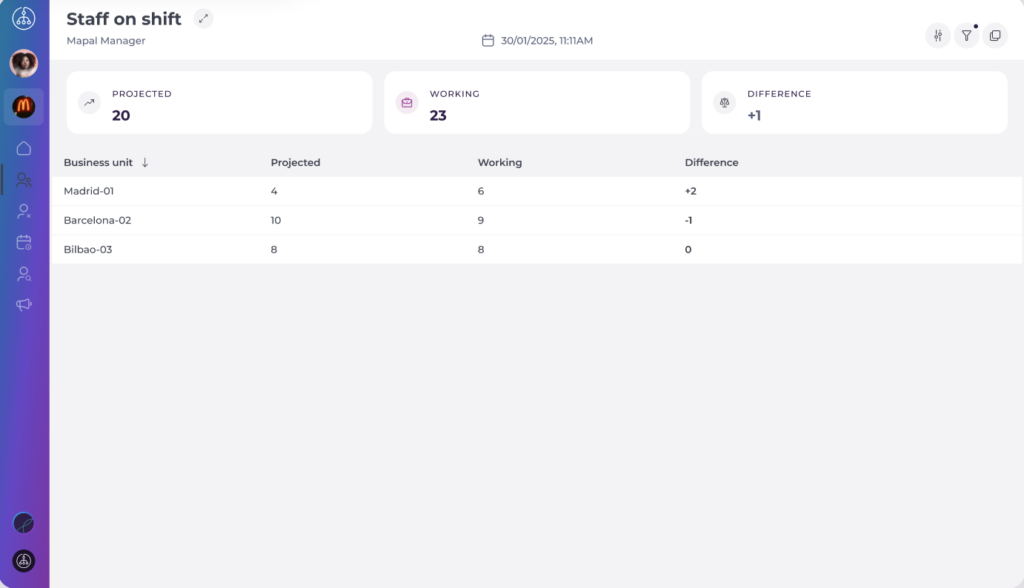Click the Projected summary card
Screen dimensions: 1024x588
(219, 103)
